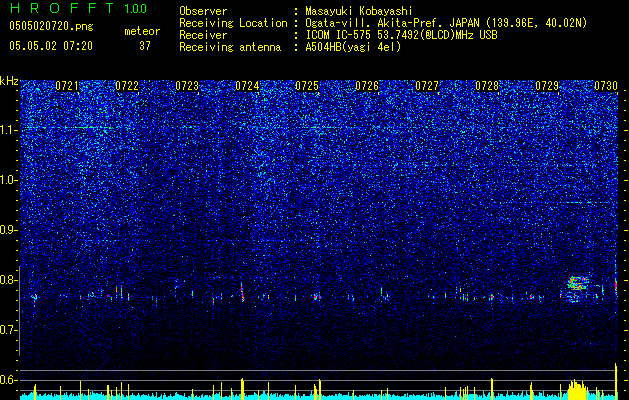The image size is (629, 400).
Task: Click the 0730 time marker
Action: click(606, 86)
